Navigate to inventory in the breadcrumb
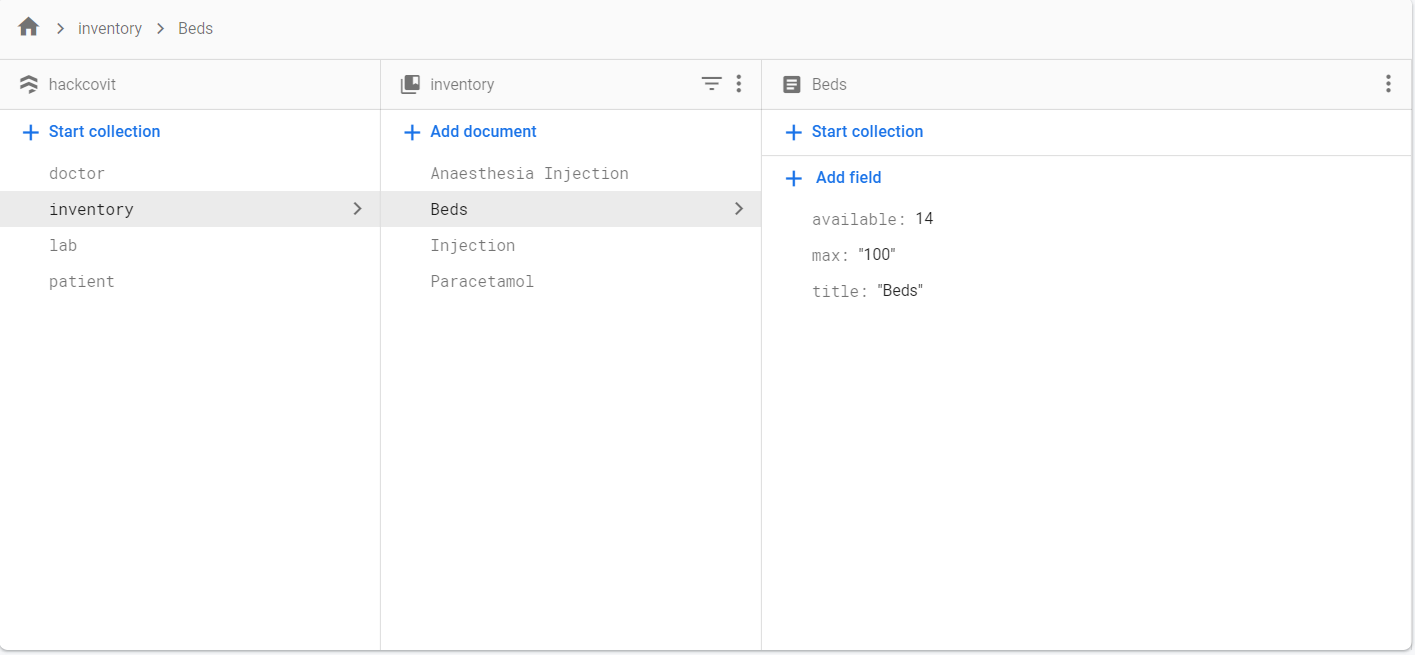Viewport: 1415px width, 655px height. 110,28
